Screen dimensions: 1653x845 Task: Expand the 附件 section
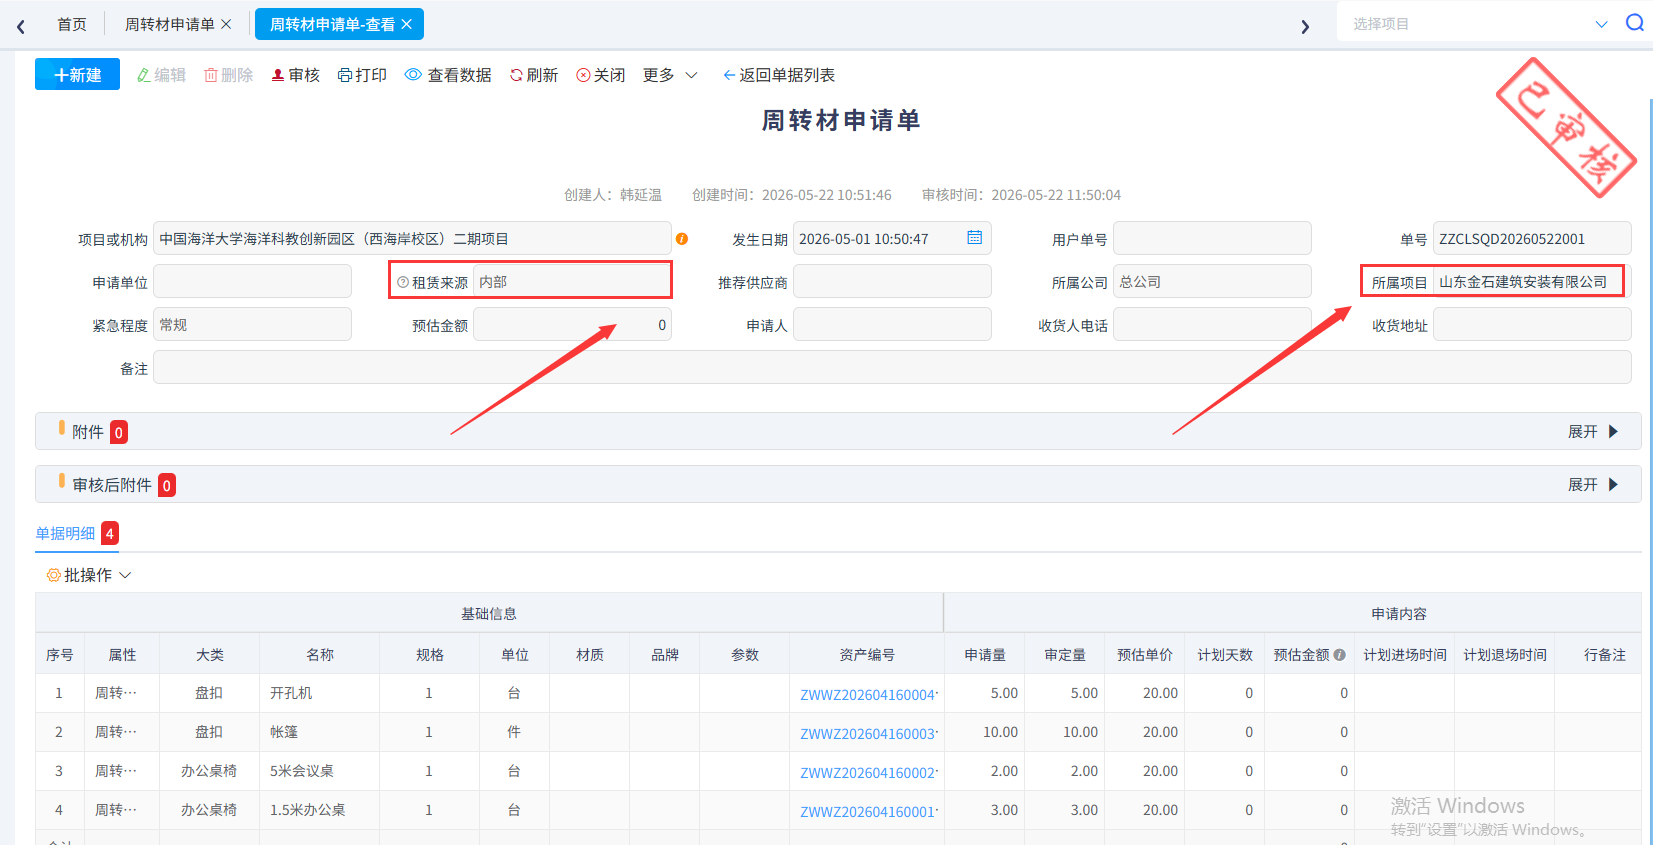coord(1593,432)
